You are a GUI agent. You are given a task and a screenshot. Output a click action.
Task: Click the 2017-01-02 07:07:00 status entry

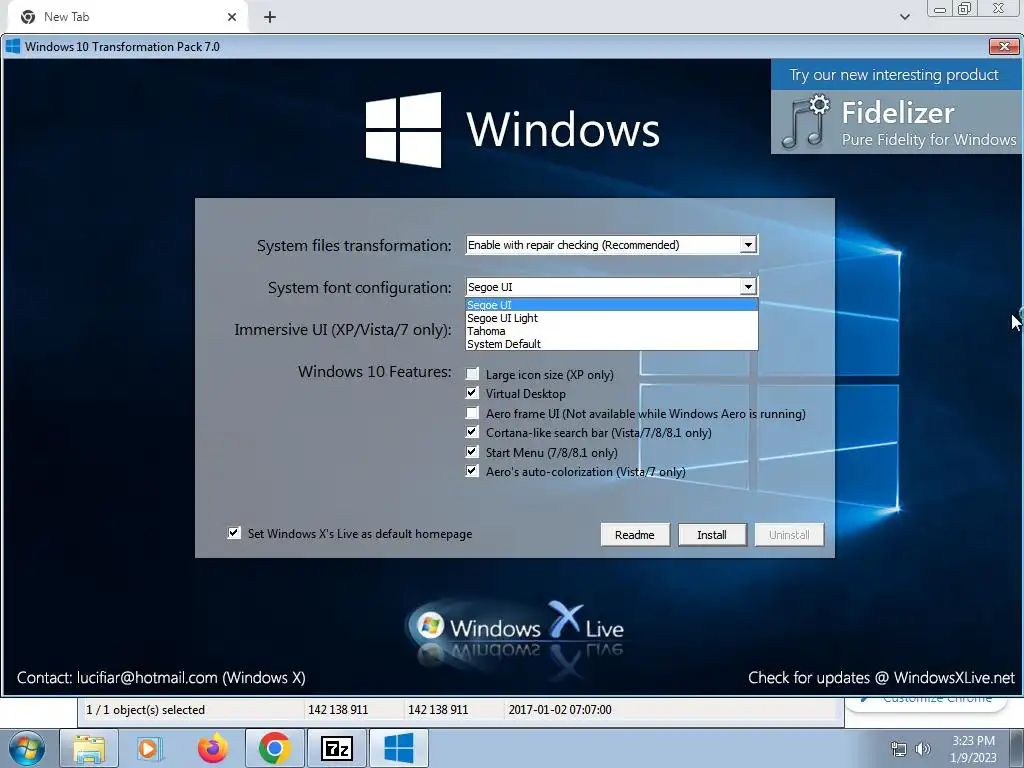pos(560,710)
